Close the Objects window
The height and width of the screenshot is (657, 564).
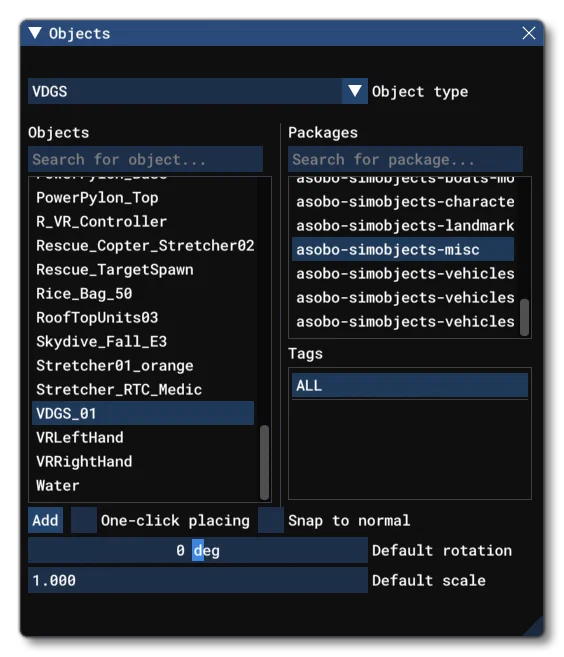point(529,33)
